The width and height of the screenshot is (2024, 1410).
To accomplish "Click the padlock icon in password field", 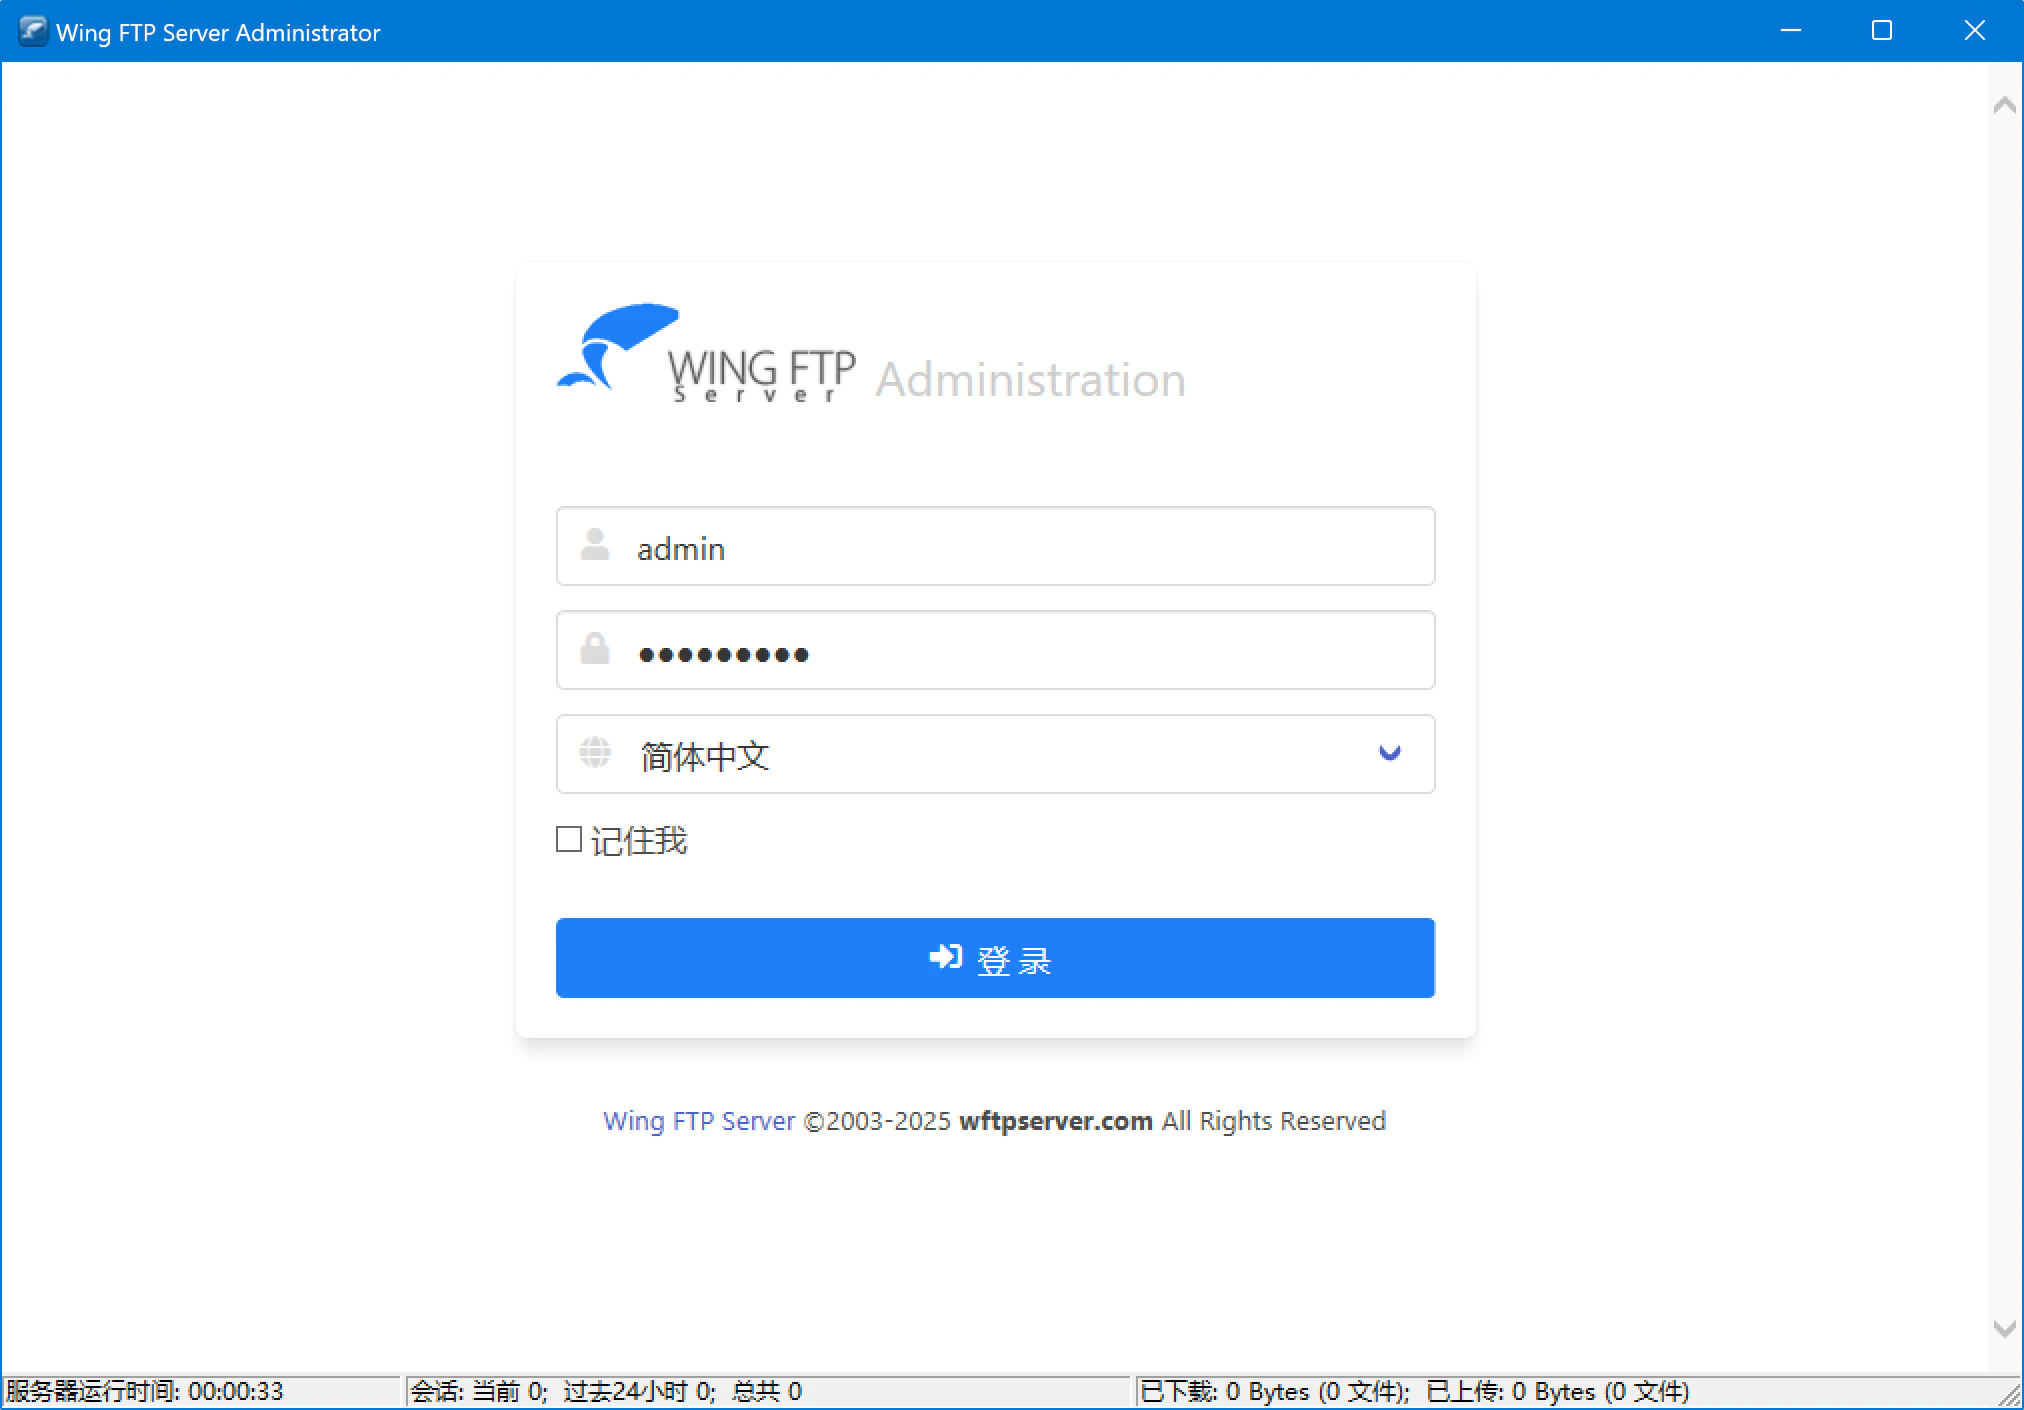I will pyautogui.click(x=595, y=648).
